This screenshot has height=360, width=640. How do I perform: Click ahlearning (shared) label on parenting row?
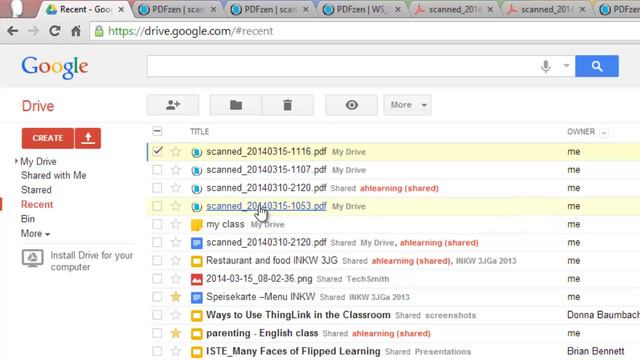391,333
